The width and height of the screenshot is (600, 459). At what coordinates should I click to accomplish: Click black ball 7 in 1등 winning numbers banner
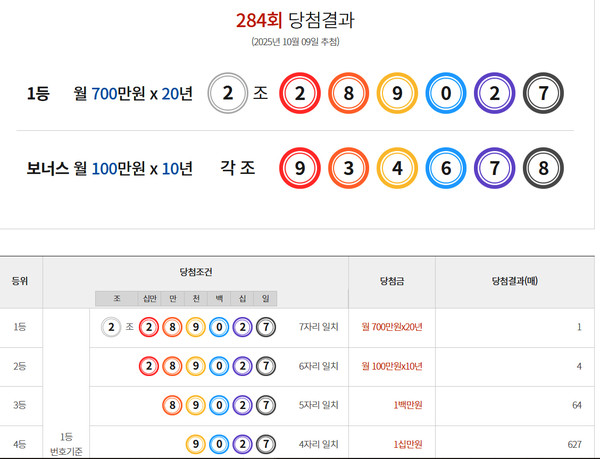coord(543,93)
